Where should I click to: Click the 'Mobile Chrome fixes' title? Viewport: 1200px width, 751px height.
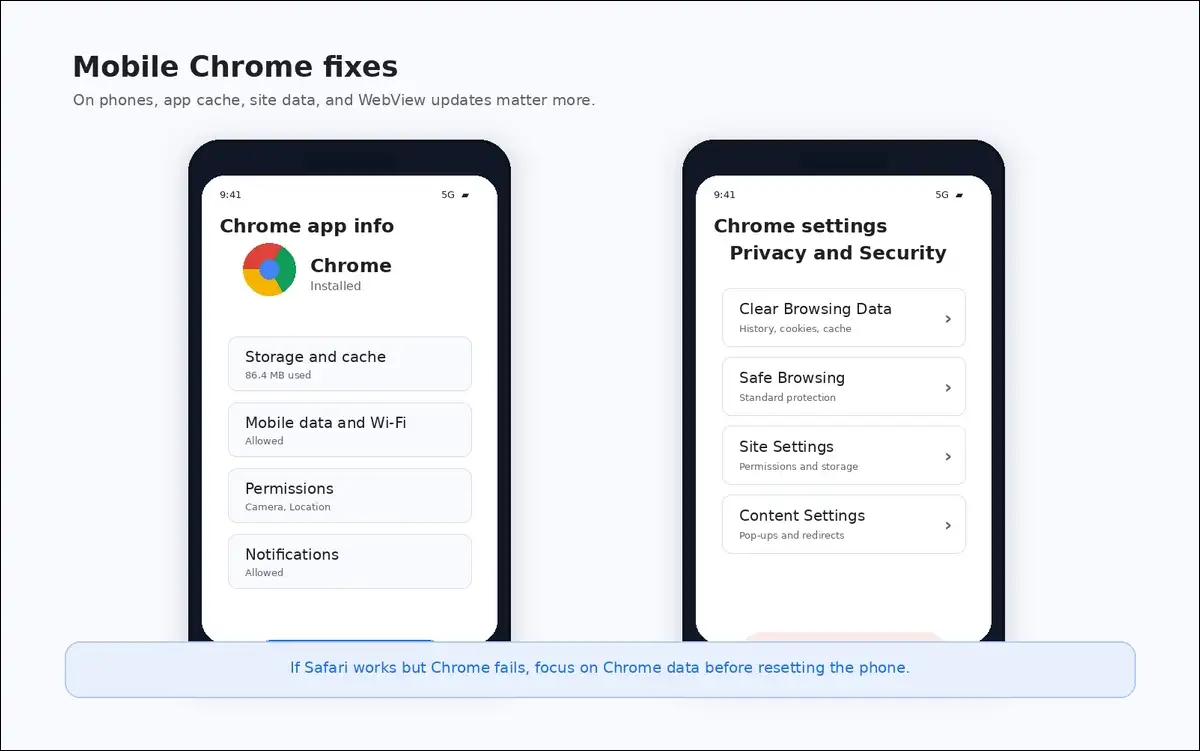coord(236,67)
